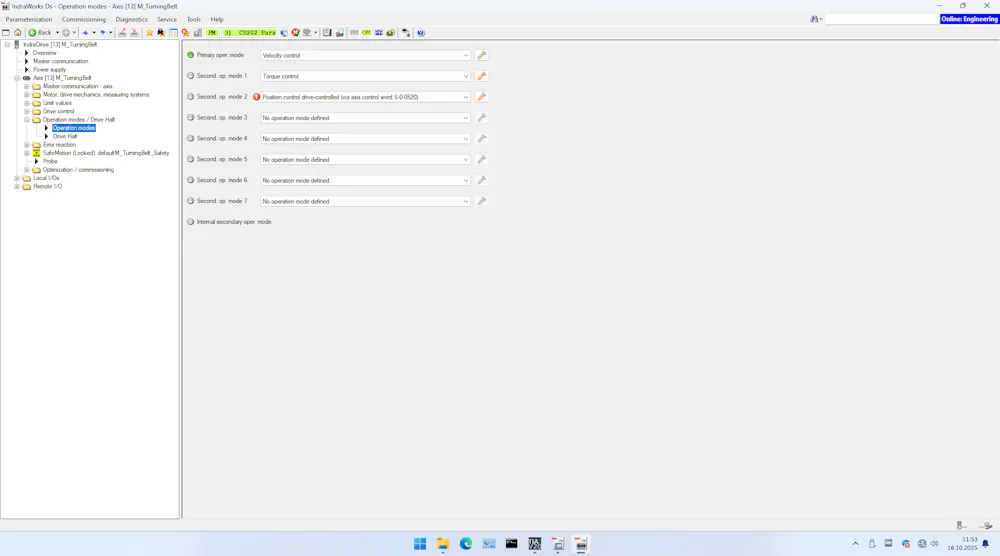Select Power supply in the tree
The image size is (1000, 556).
click(49, 70)
